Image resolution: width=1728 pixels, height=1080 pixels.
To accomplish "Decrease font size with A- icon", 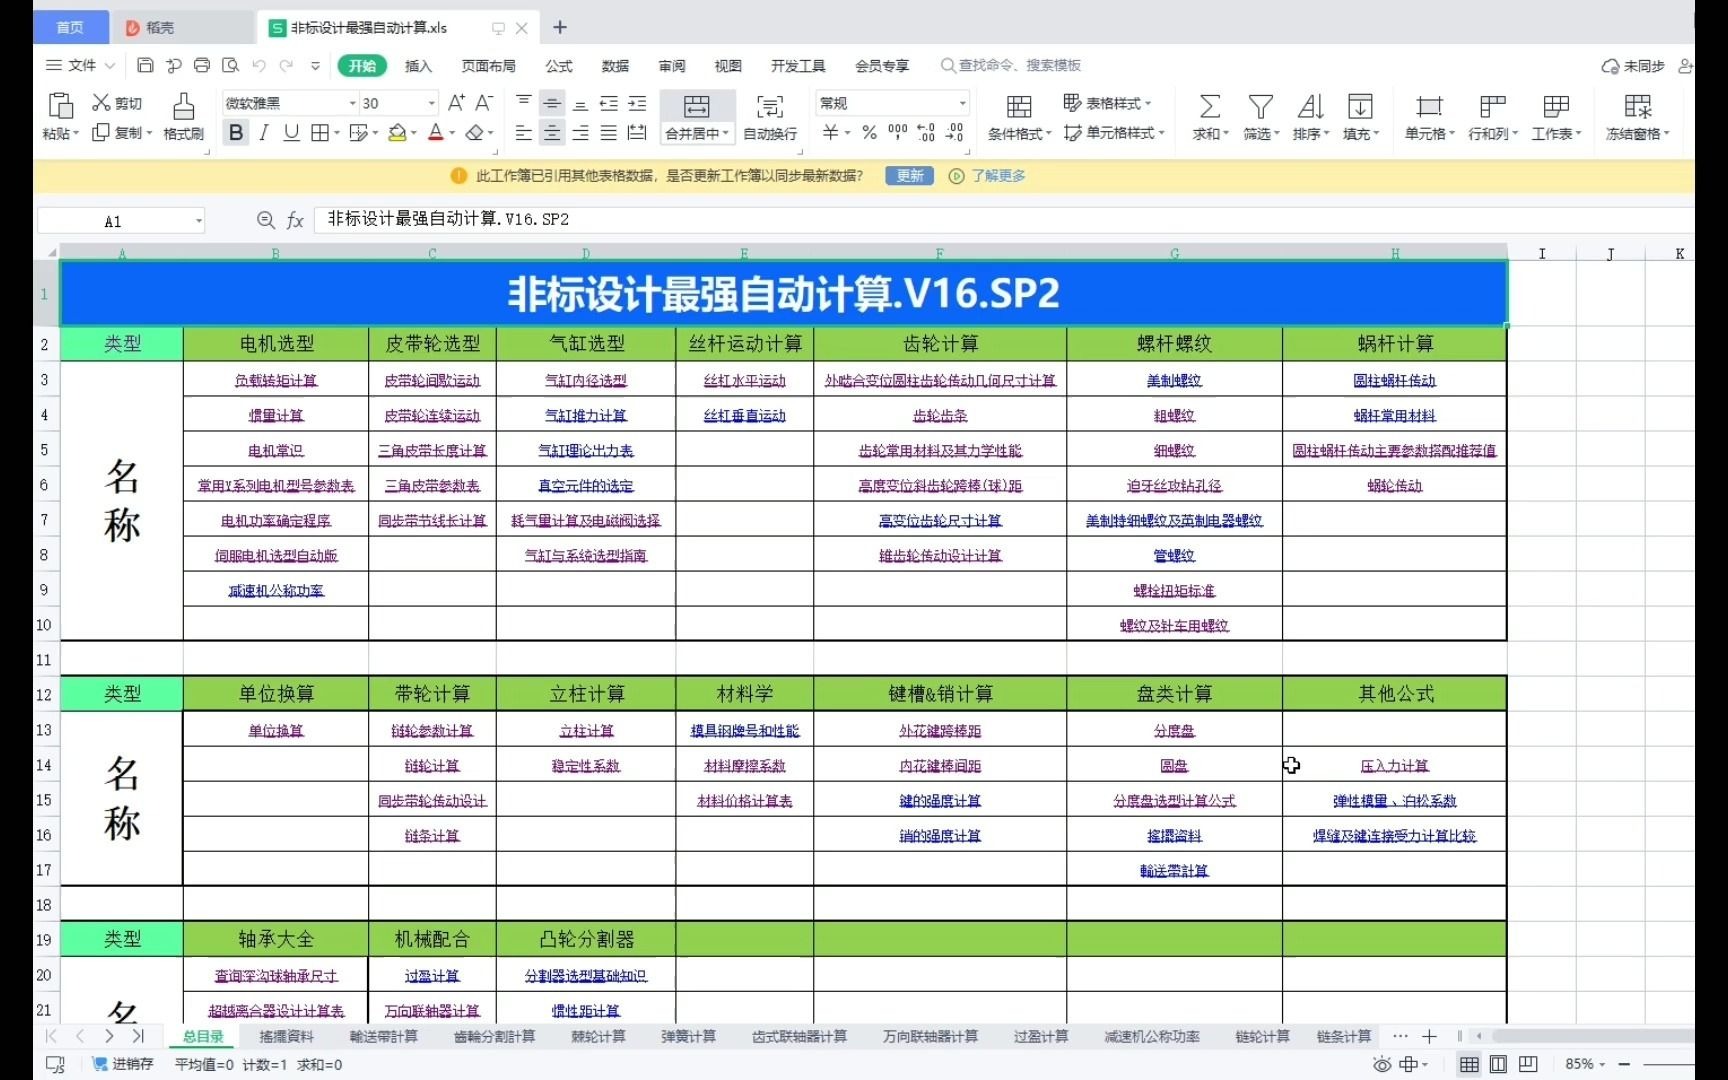I will tap(484, 103).
